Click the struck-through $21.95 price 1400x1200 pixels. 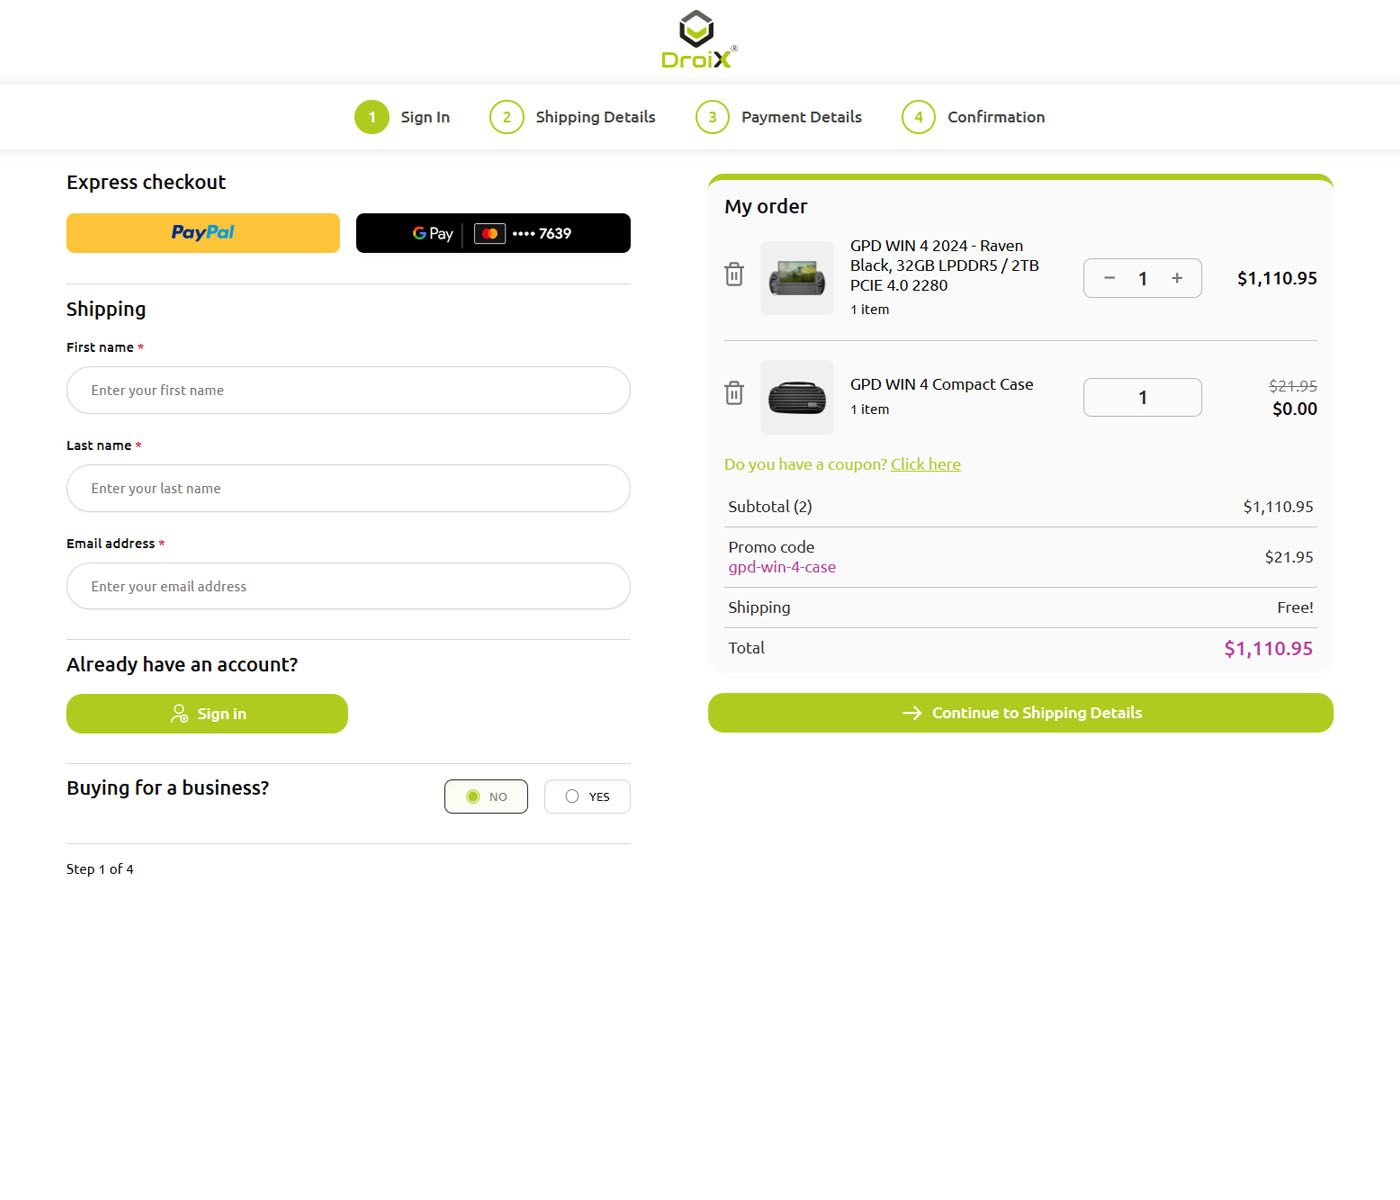pyautogui.click(x=1293, y=386)
